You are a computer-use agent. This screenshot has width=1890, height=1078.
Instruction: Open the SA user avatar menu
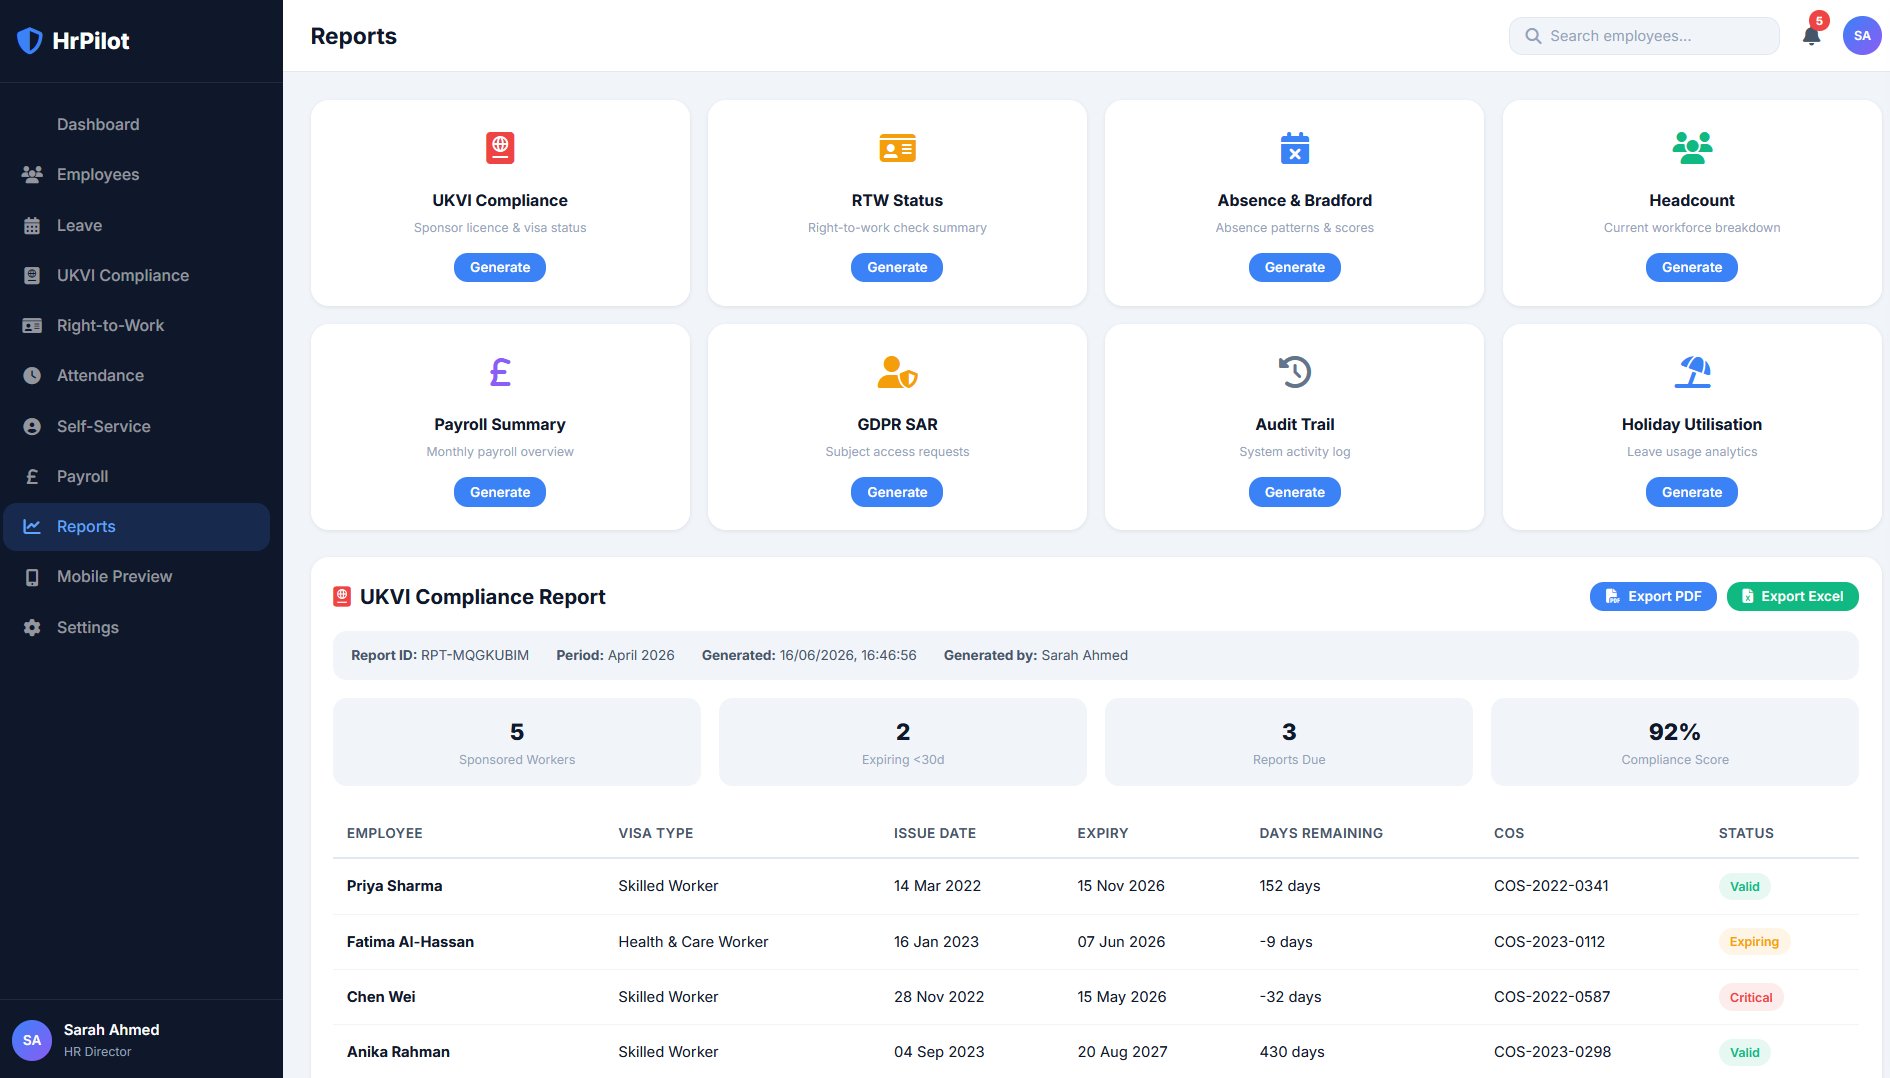coord(1861,36)
